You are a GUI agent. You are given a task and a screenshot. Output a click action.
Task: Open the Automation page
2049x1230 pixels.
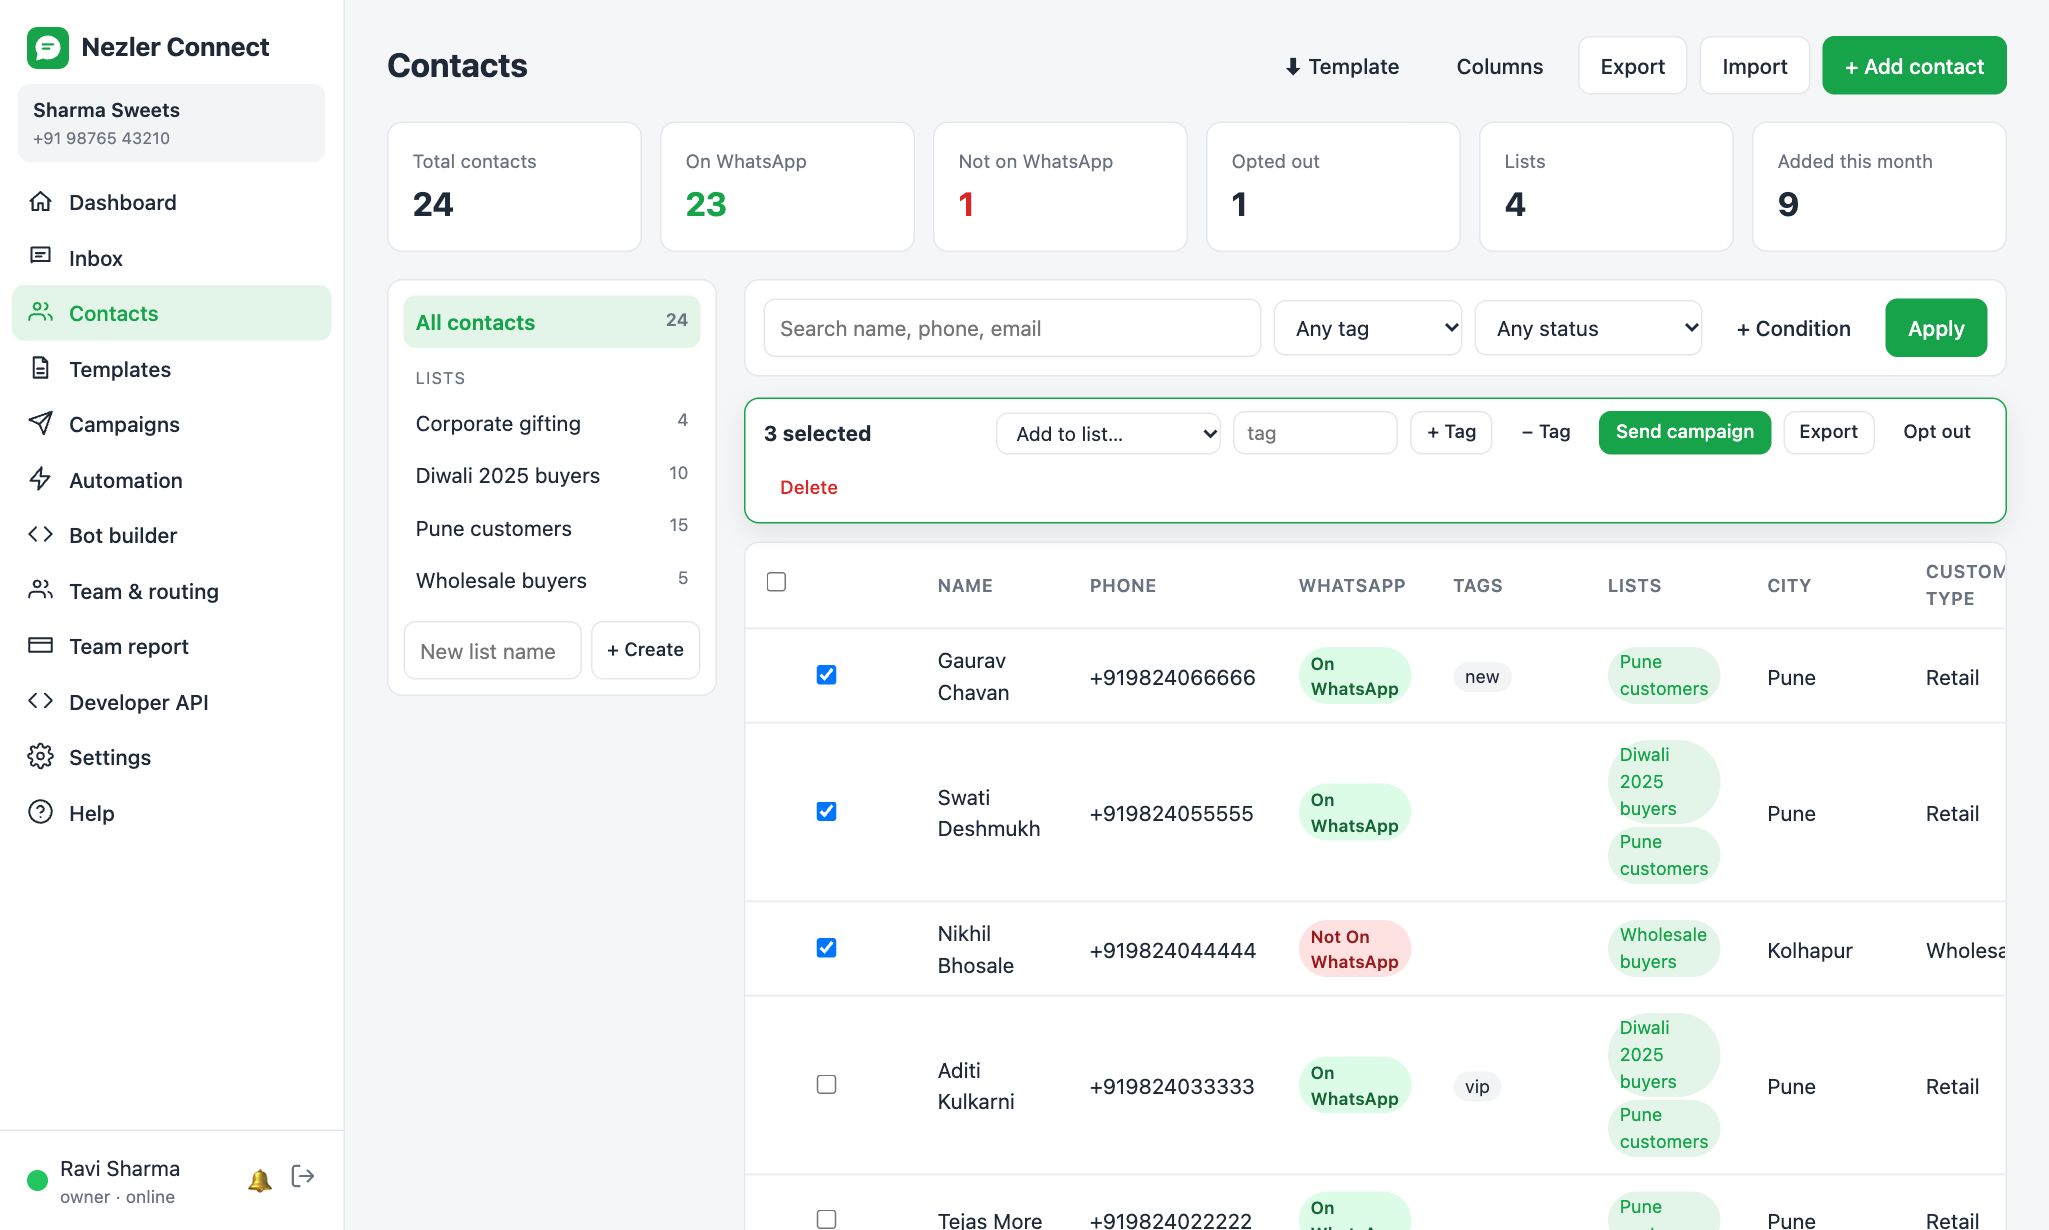171,480
